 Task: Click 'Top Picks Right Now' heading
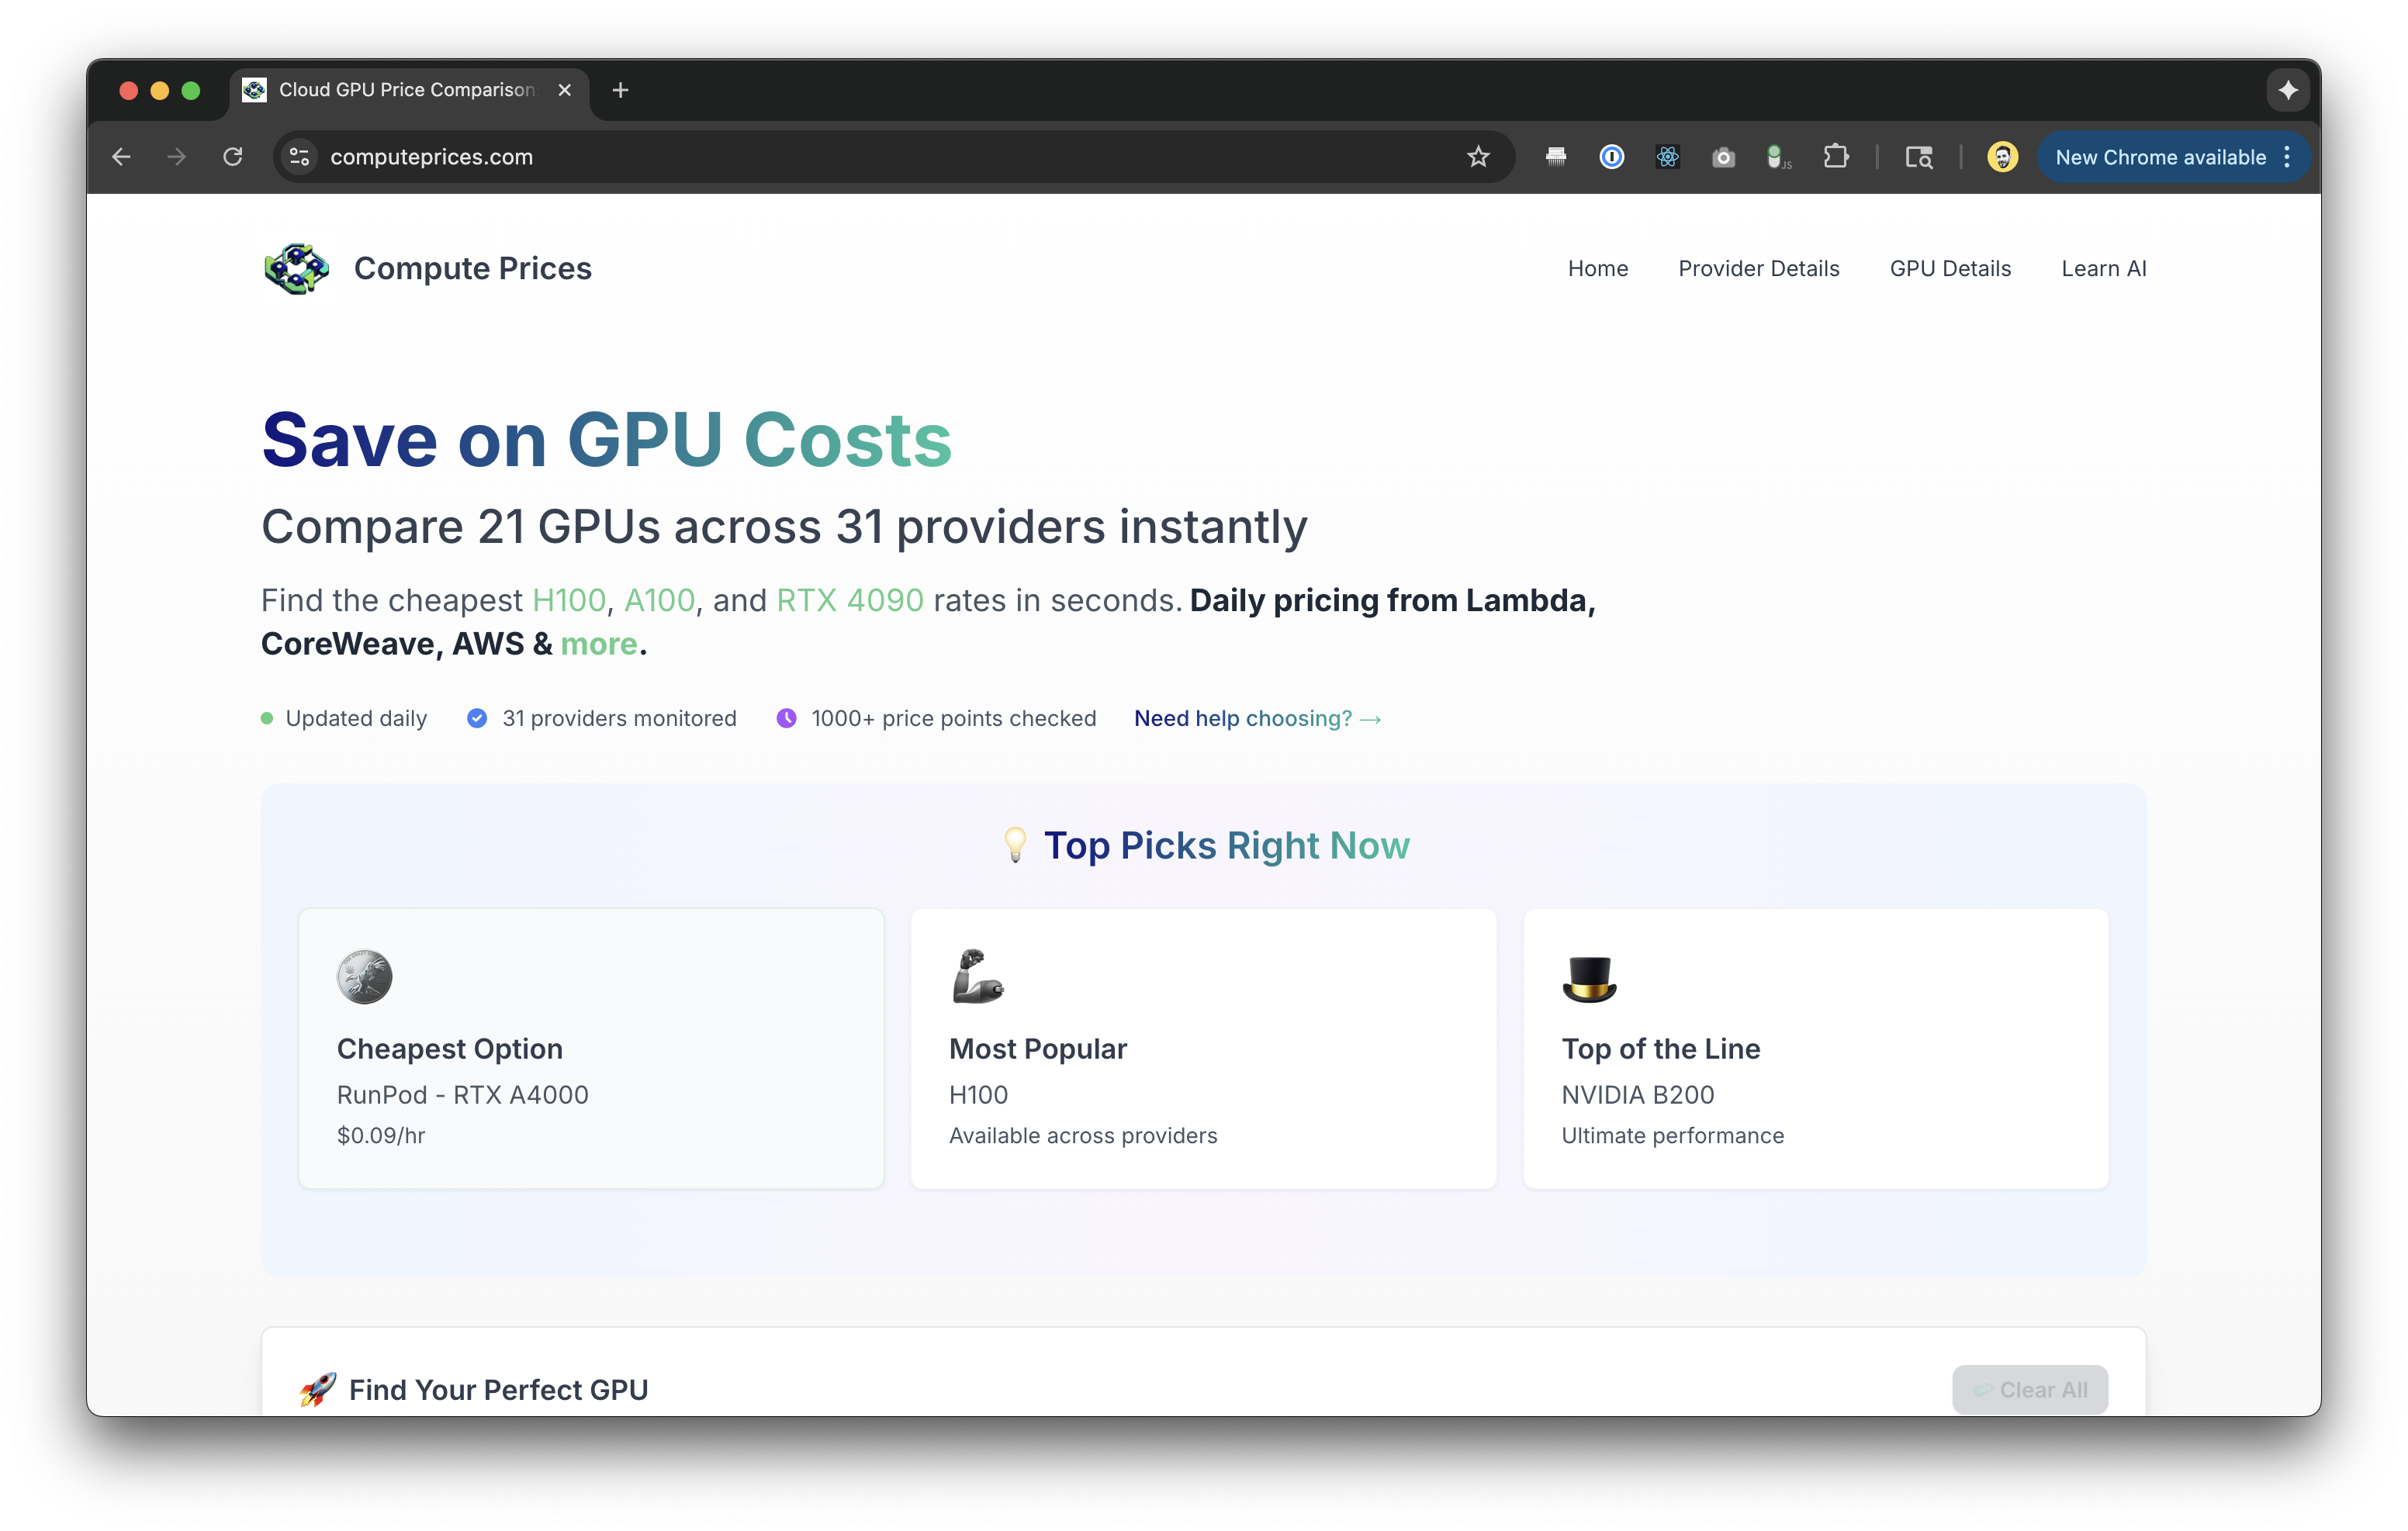(x=1227, y=845)
